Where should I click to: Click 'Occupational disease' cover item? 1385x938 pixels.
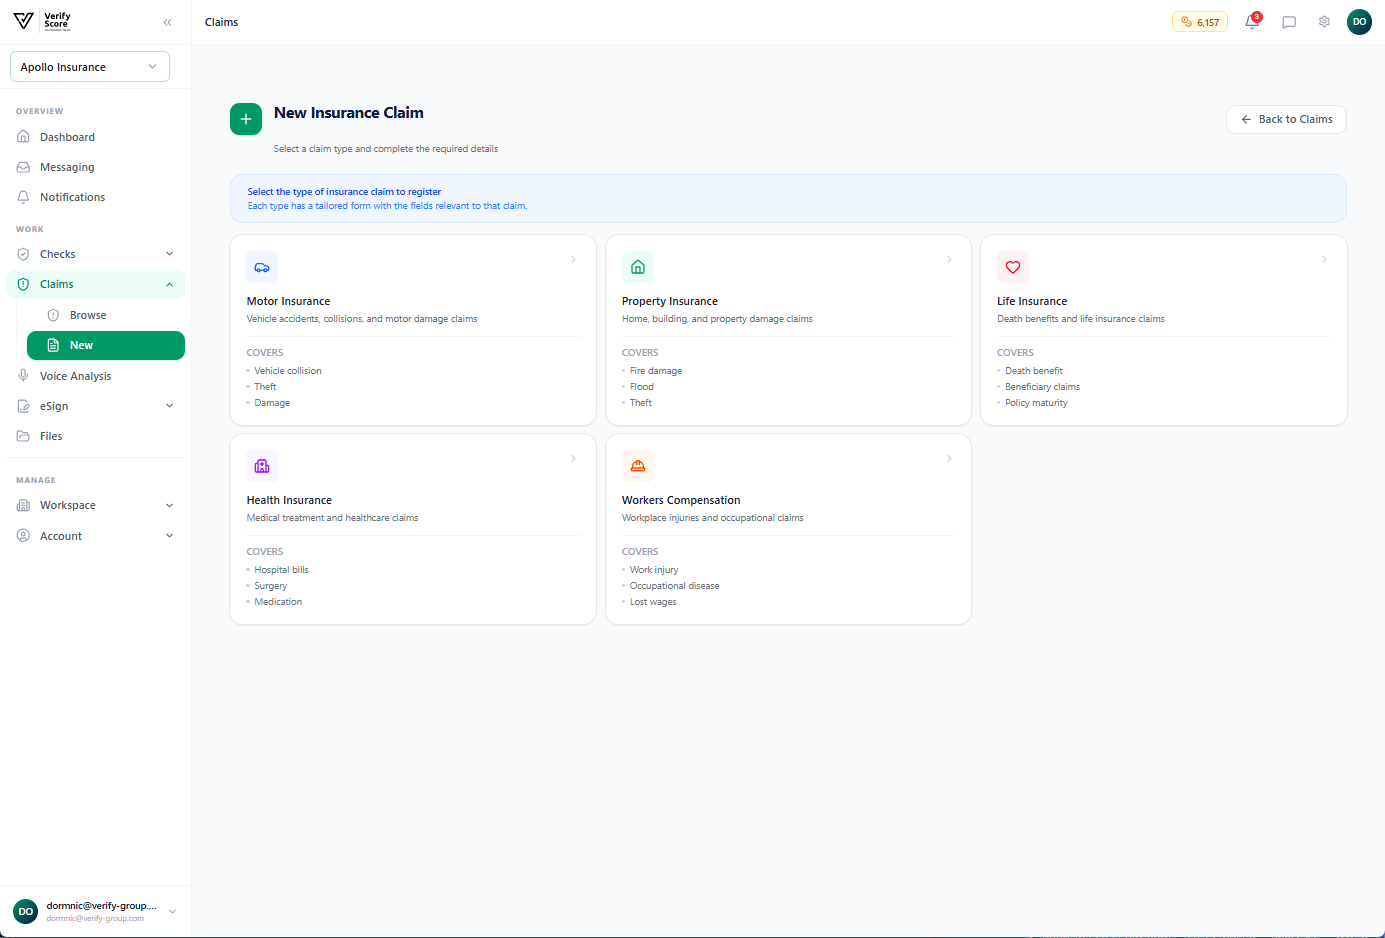click(674, 586)
